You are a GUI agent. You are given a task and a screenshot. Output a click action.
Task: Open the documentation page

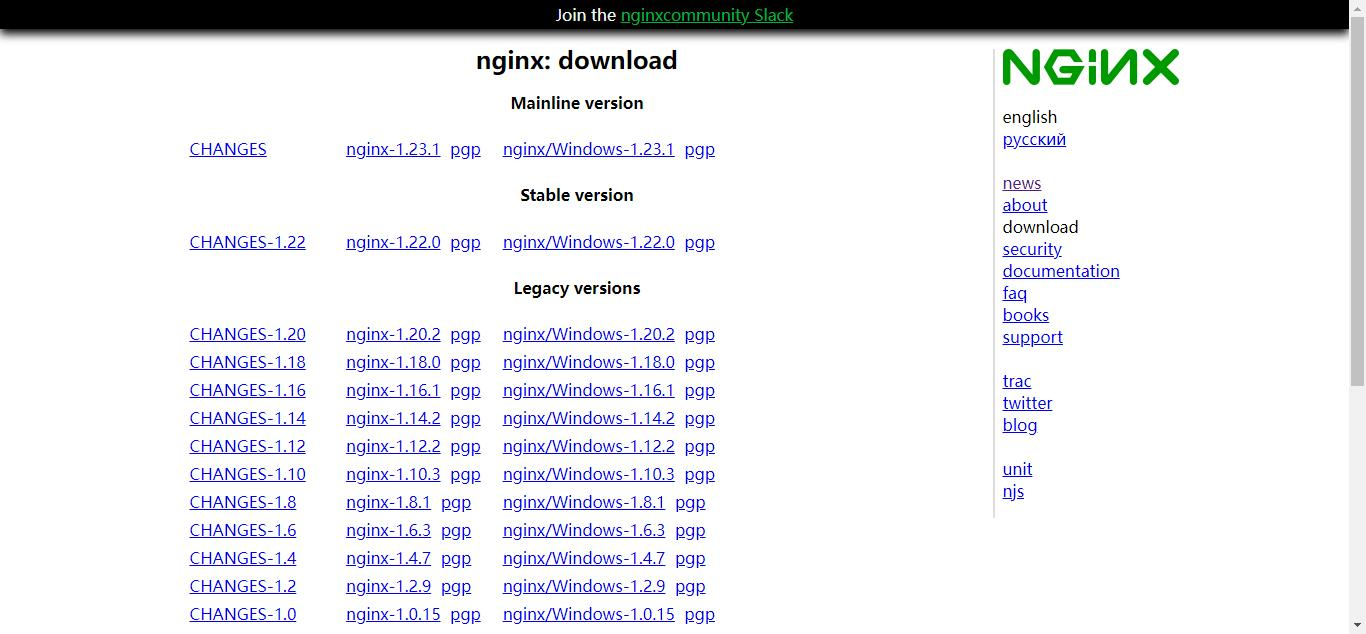tap(1061, 271)
